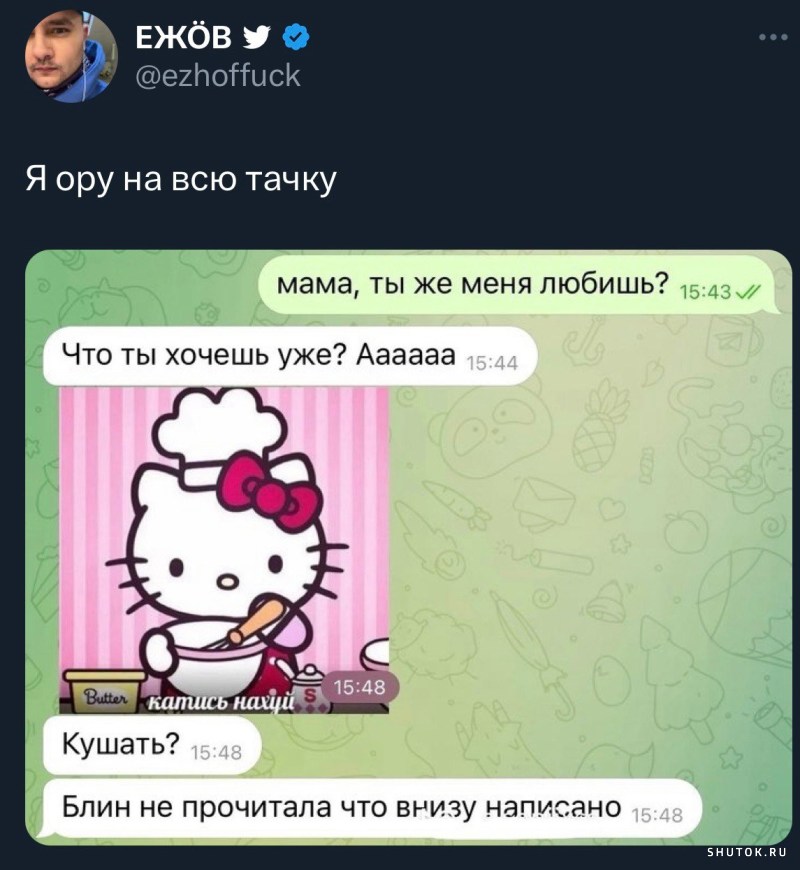
Task: Select the "Блин не прочитала что внизу написано" message
Action: [372, 807]
